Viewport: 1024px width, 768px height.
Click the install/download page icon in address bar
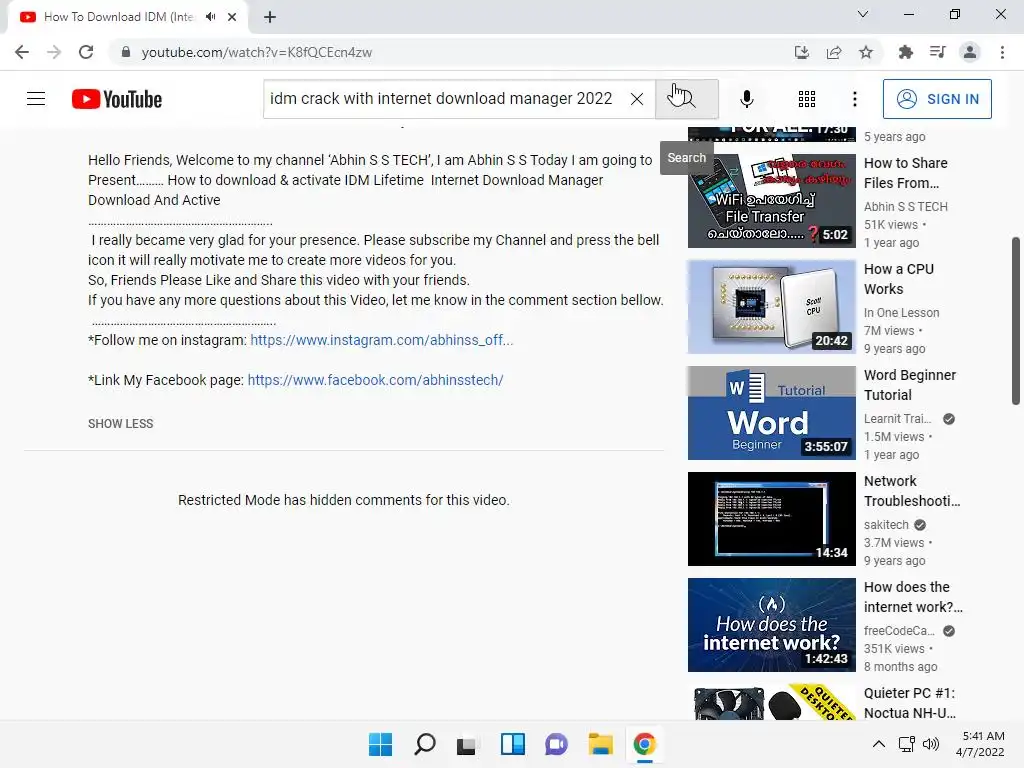point(802,52)
